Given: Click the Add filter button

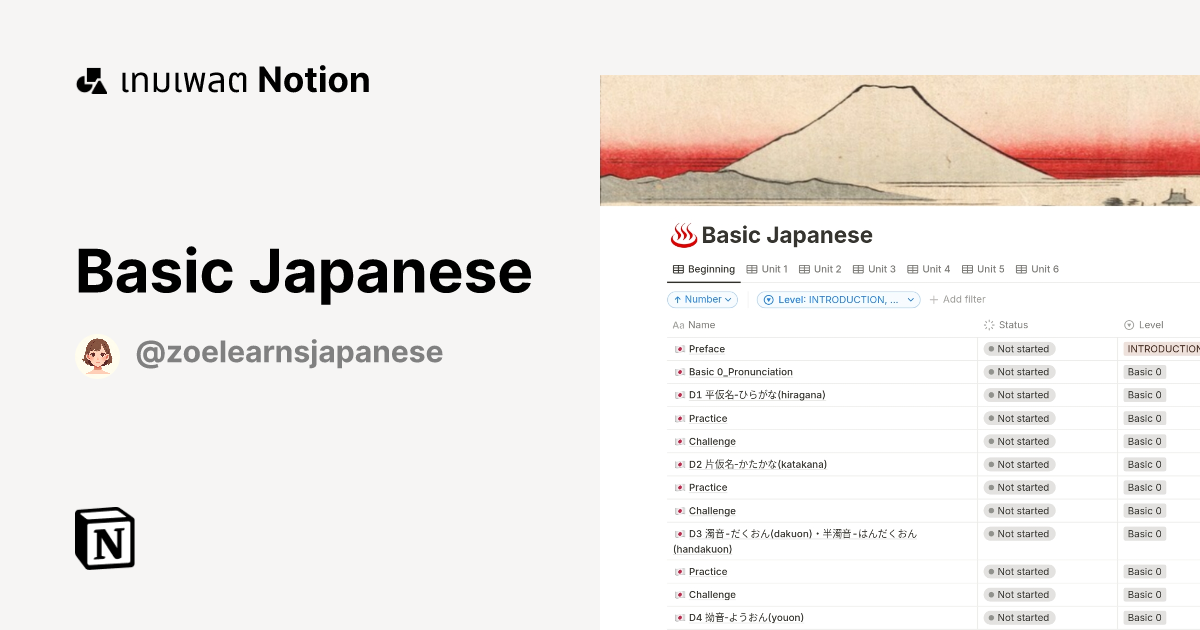Looking at the screenshot, I should coord(957,299).
